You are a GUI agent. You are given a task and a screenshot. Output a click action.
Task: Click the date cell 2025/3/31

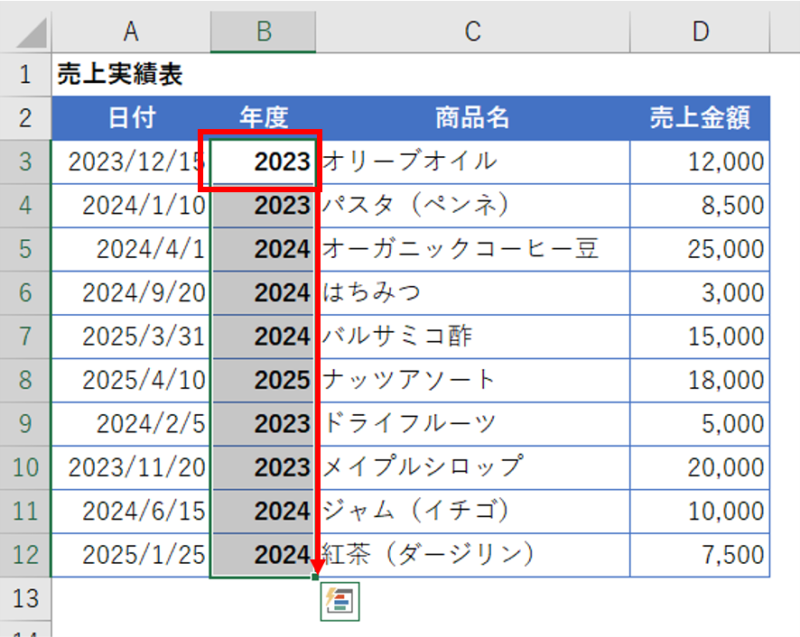(x=131, y=337)
